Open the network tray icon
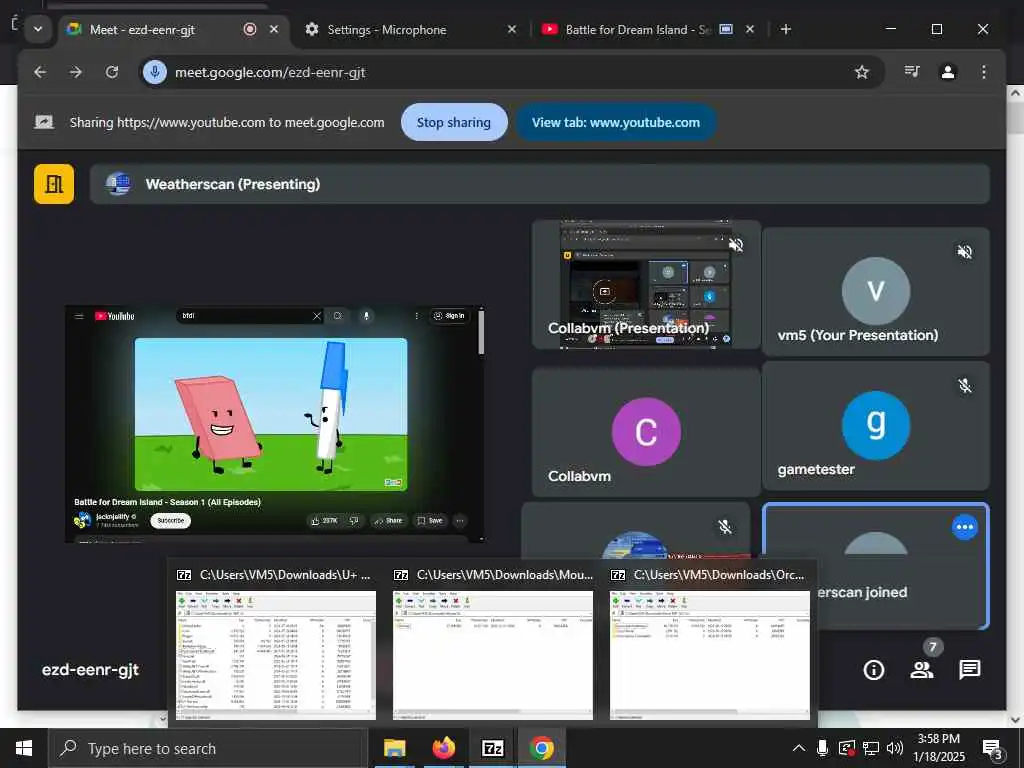 (871, 748)
